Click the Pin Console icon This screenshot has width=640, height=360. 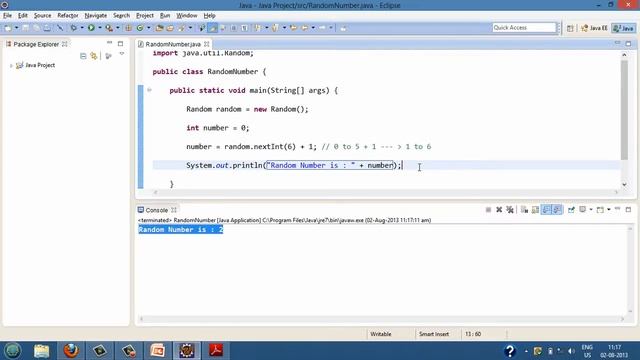click(x=571, y=210)
